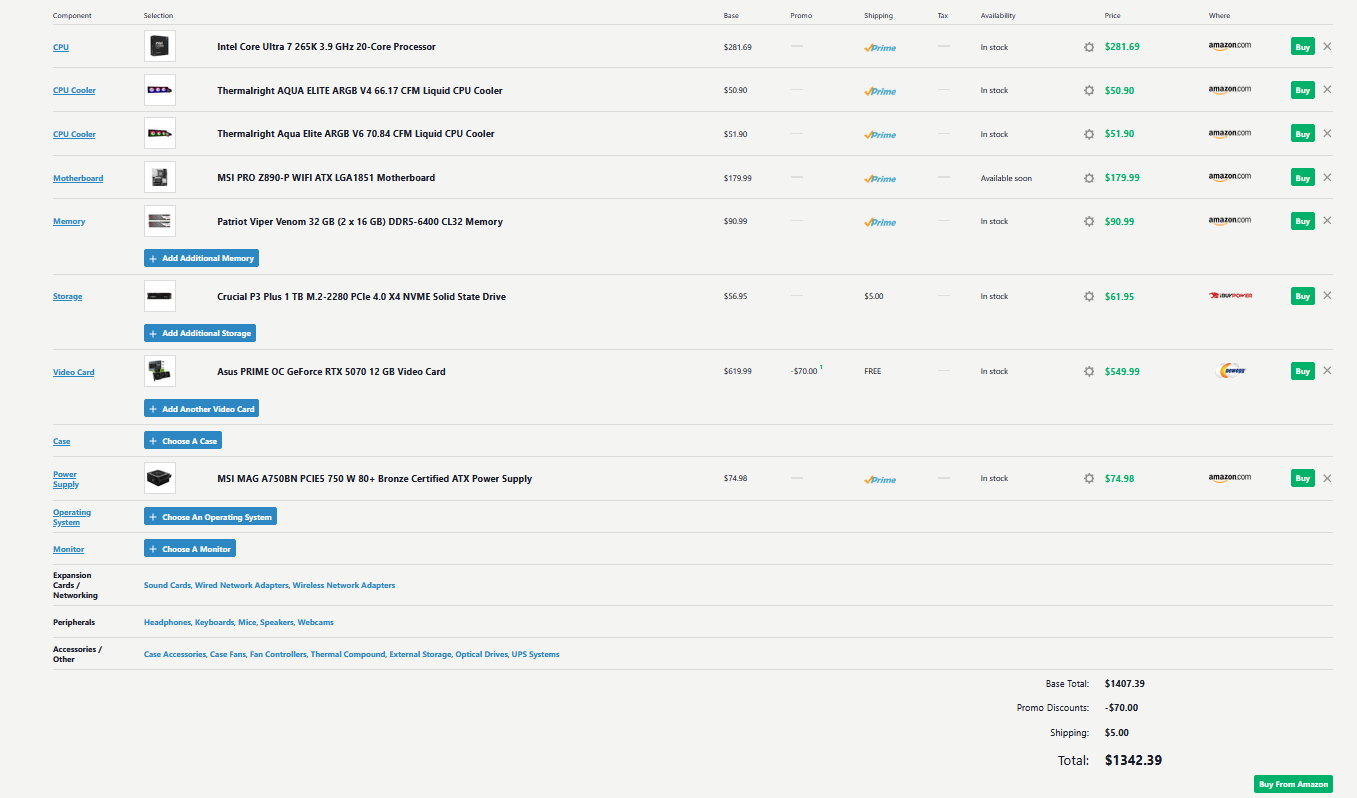
Task: Open the Operating System component link
Action: coord(72,517)
